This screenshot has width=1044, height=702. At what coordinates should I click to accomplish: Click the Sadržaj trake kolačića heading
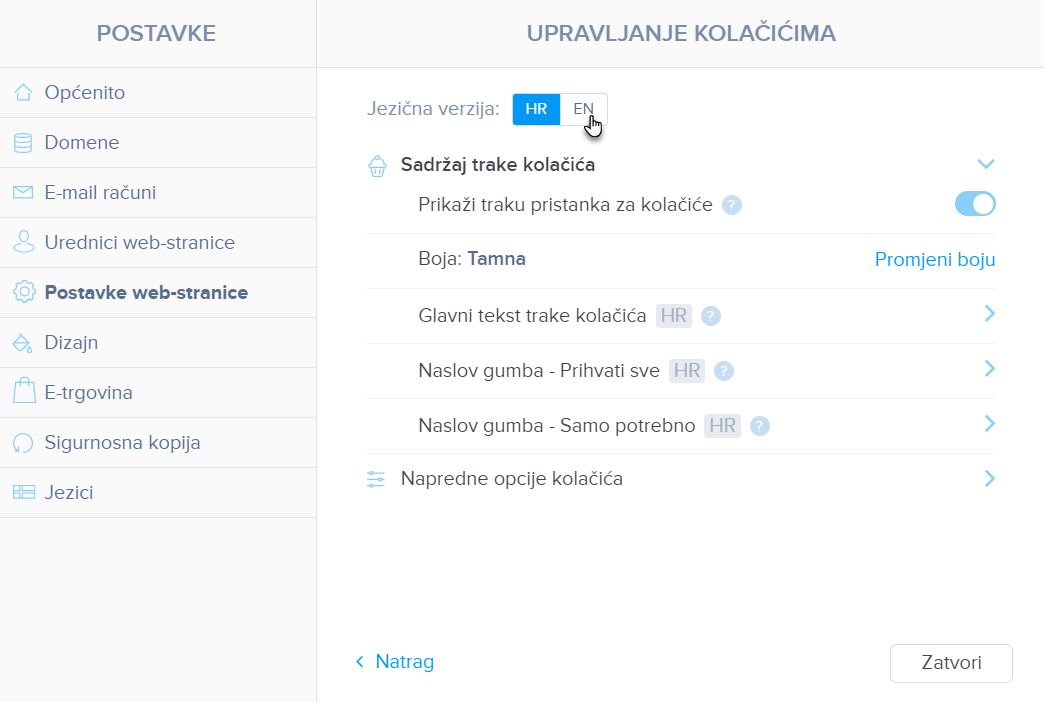point(498,165)
